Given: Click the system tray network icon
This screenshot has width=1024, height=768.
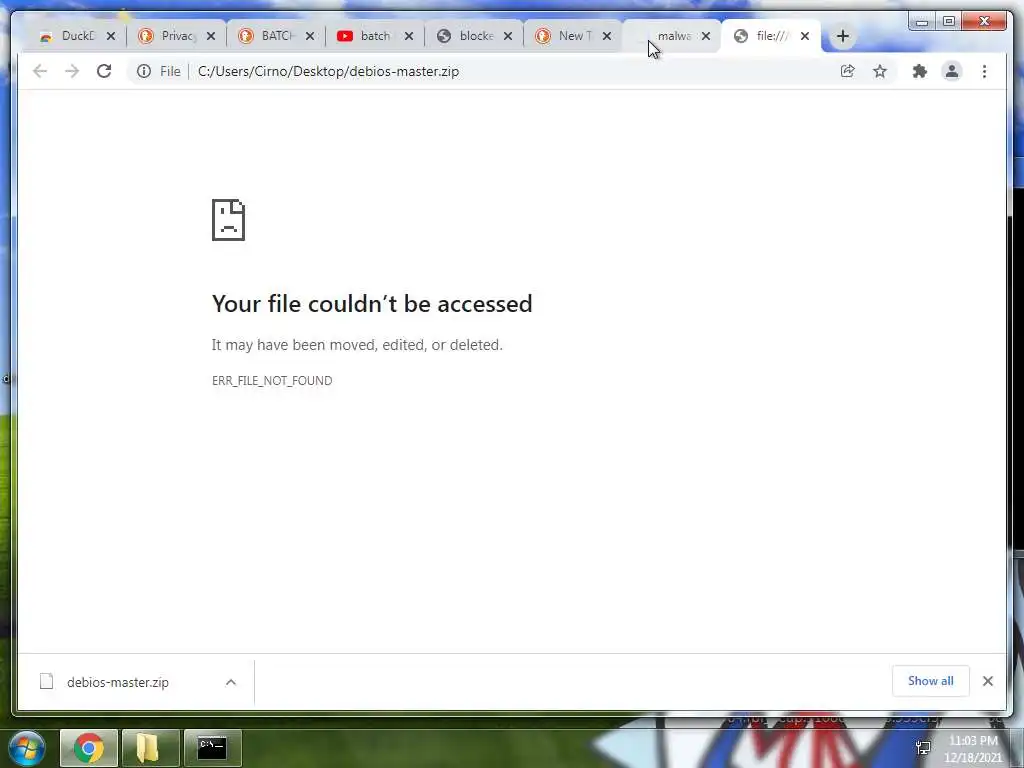Looking at the screenshot, I should click(923, 748).
